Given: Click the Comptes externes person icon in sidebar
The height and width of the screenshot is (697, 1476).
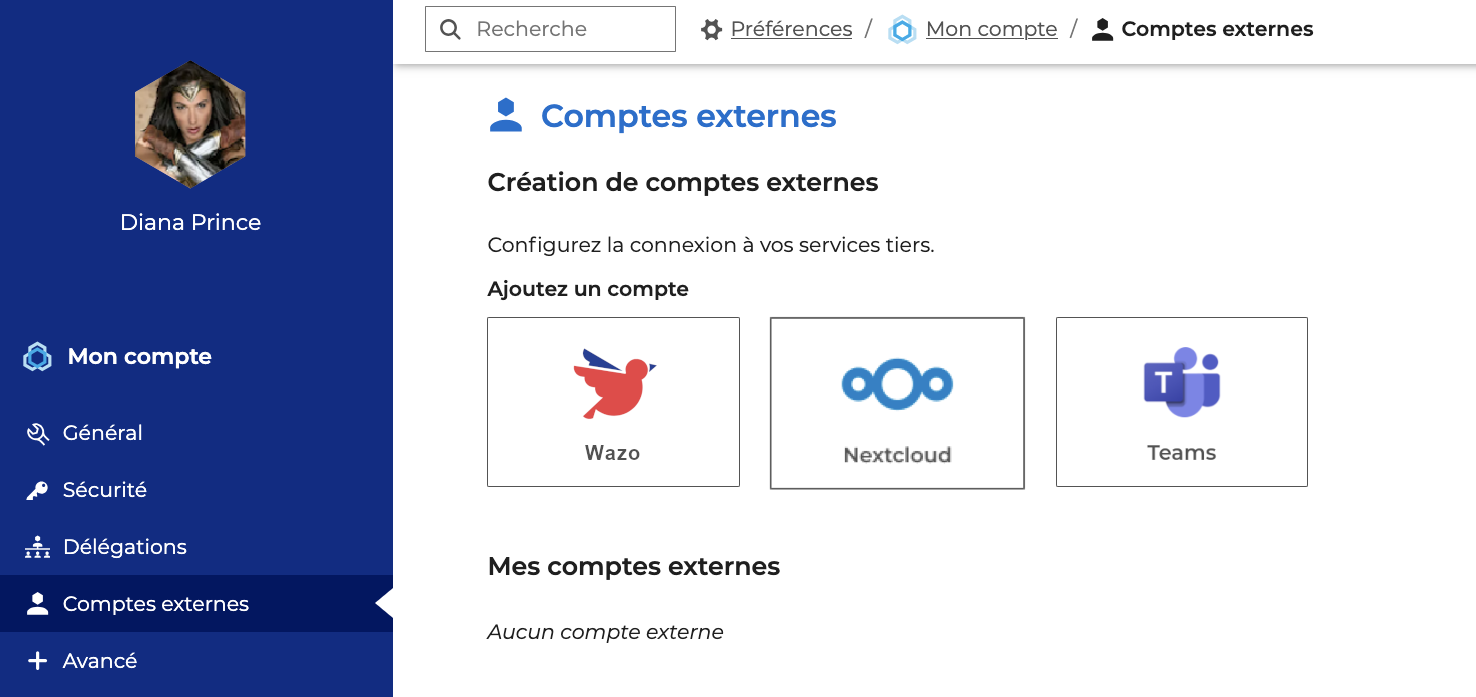Looking at the screenshot, I should tap(37, 604).
